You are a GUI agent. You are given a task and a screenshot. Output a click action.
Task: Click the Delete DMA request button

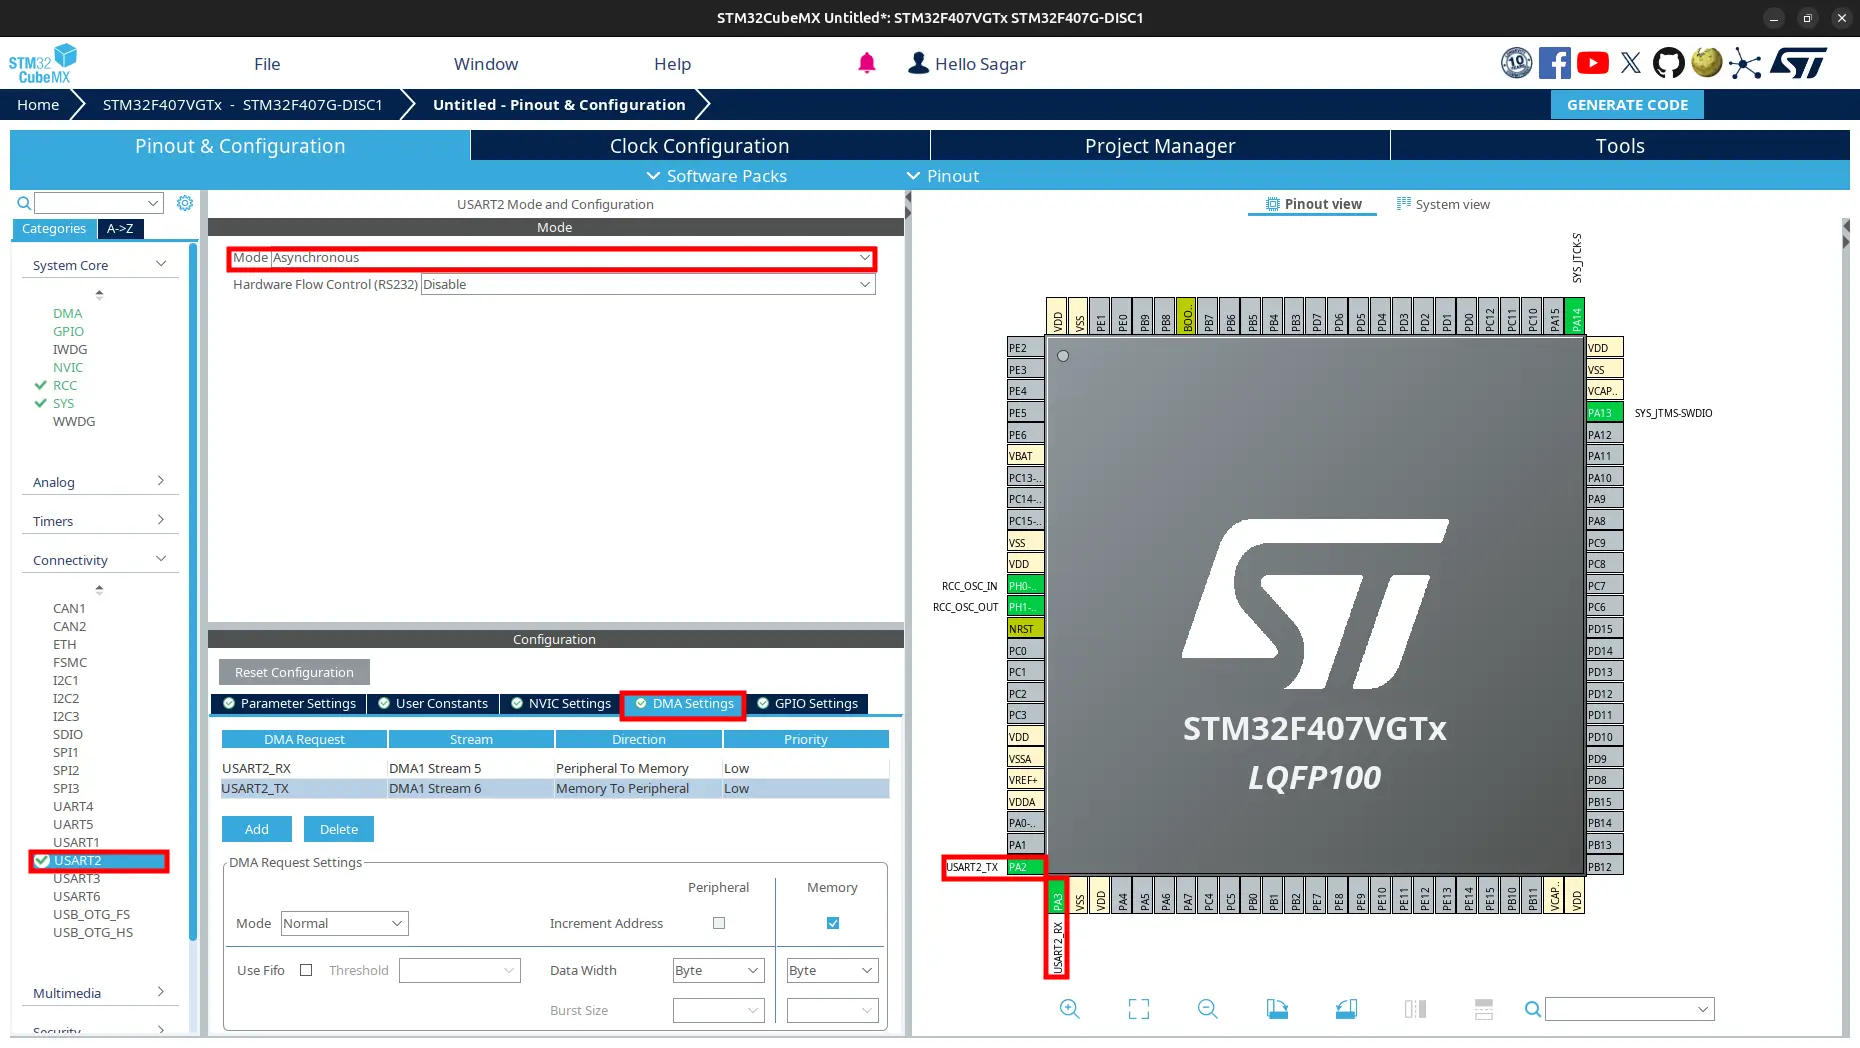tap(339, 829)
